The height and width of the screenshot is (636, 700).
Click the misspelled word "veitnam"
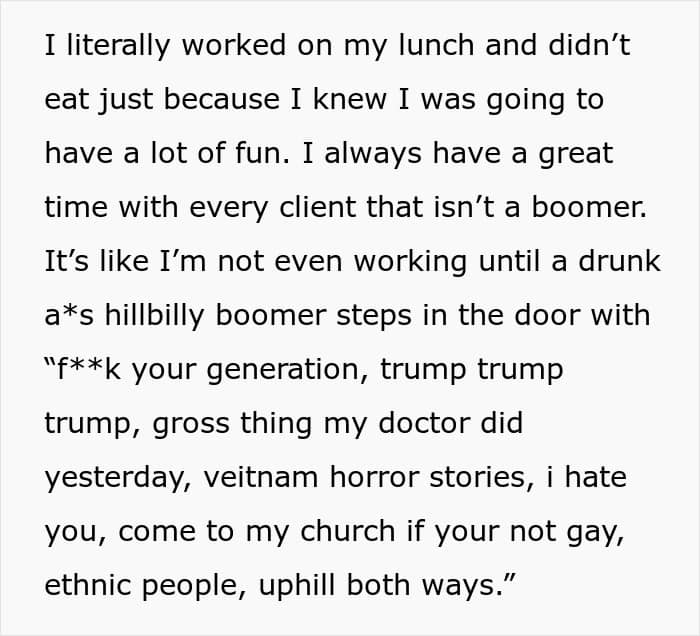pyautogui.click(x=261, y=477)
